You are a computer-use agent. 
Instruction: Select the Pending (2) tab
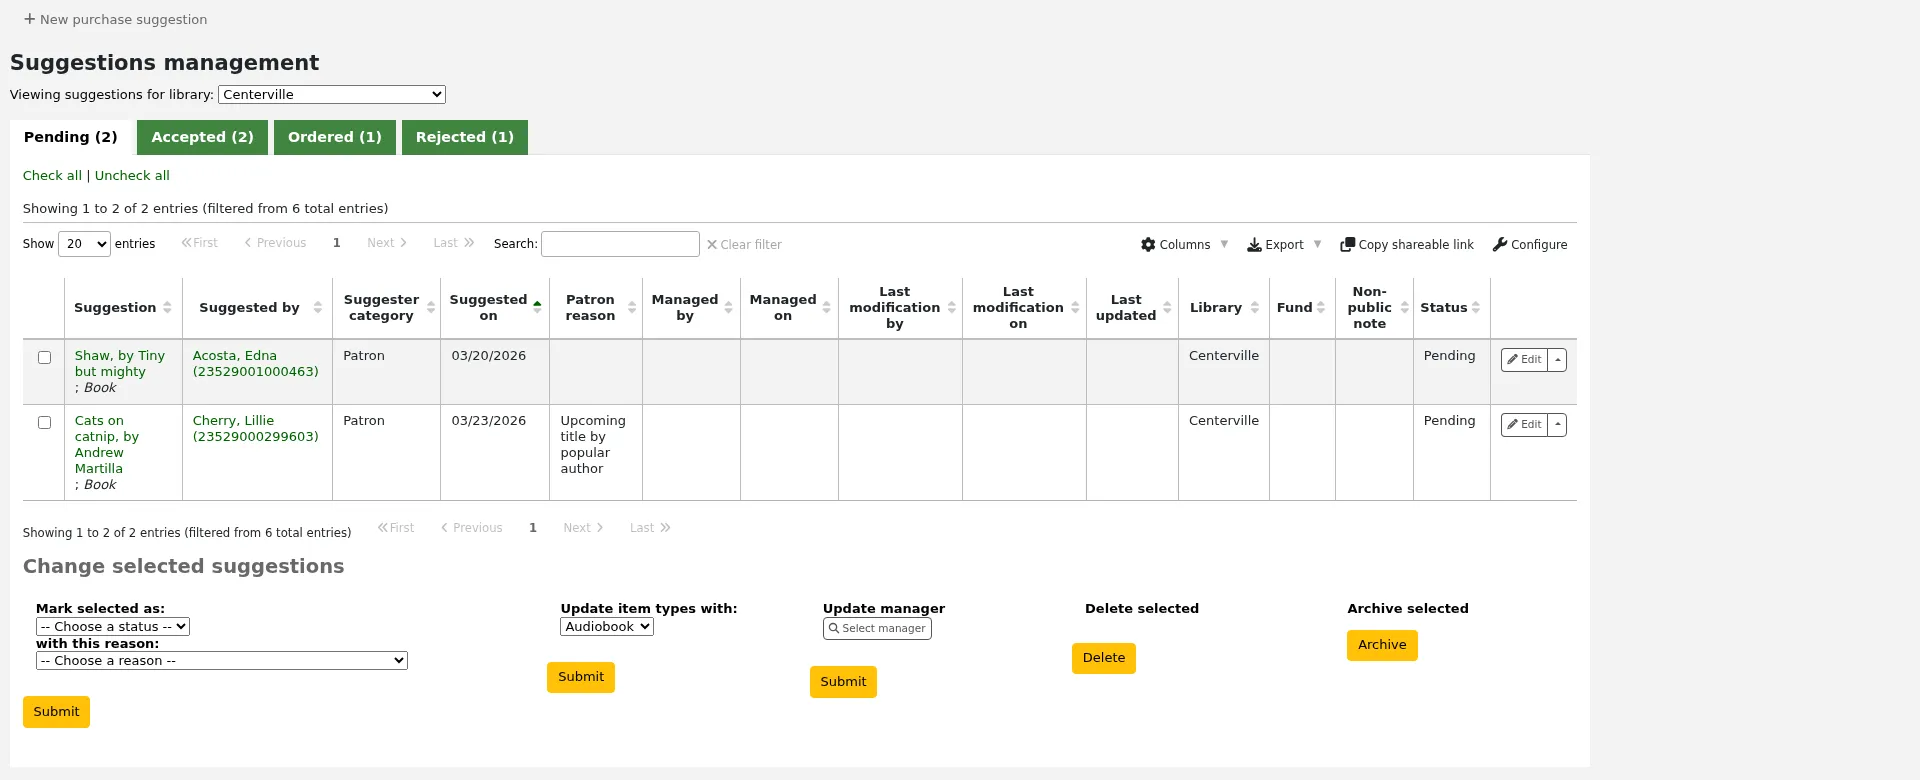(x=71, y=138)
